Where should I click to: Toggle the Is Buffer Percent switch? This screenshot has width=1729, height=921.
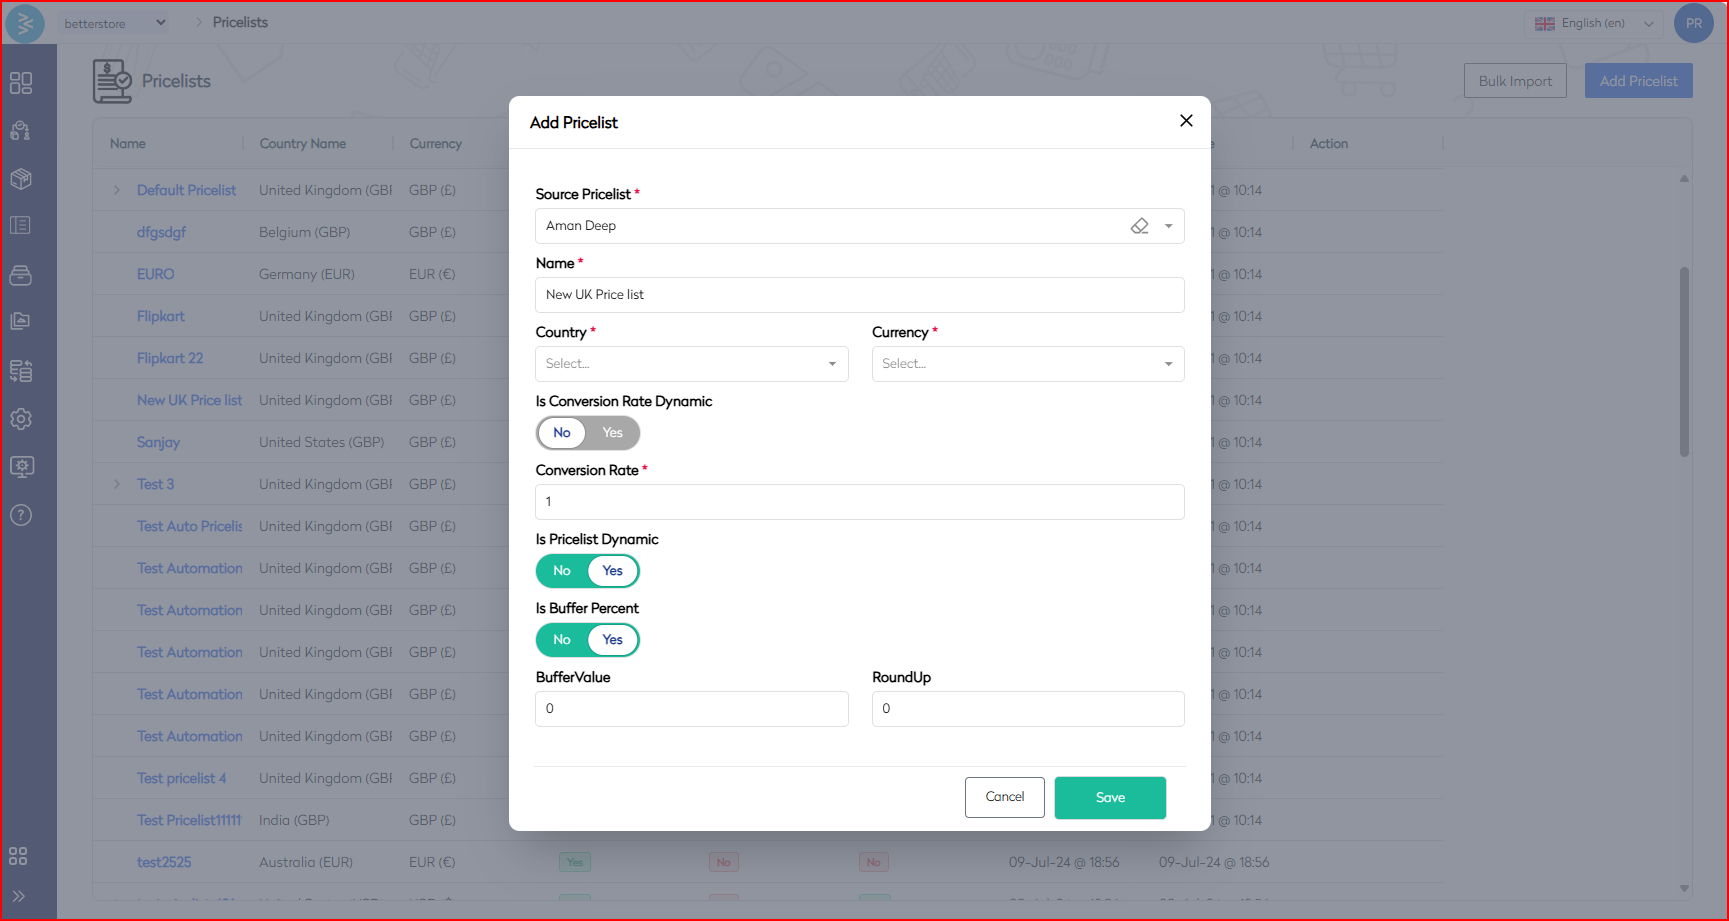point(588,640)
